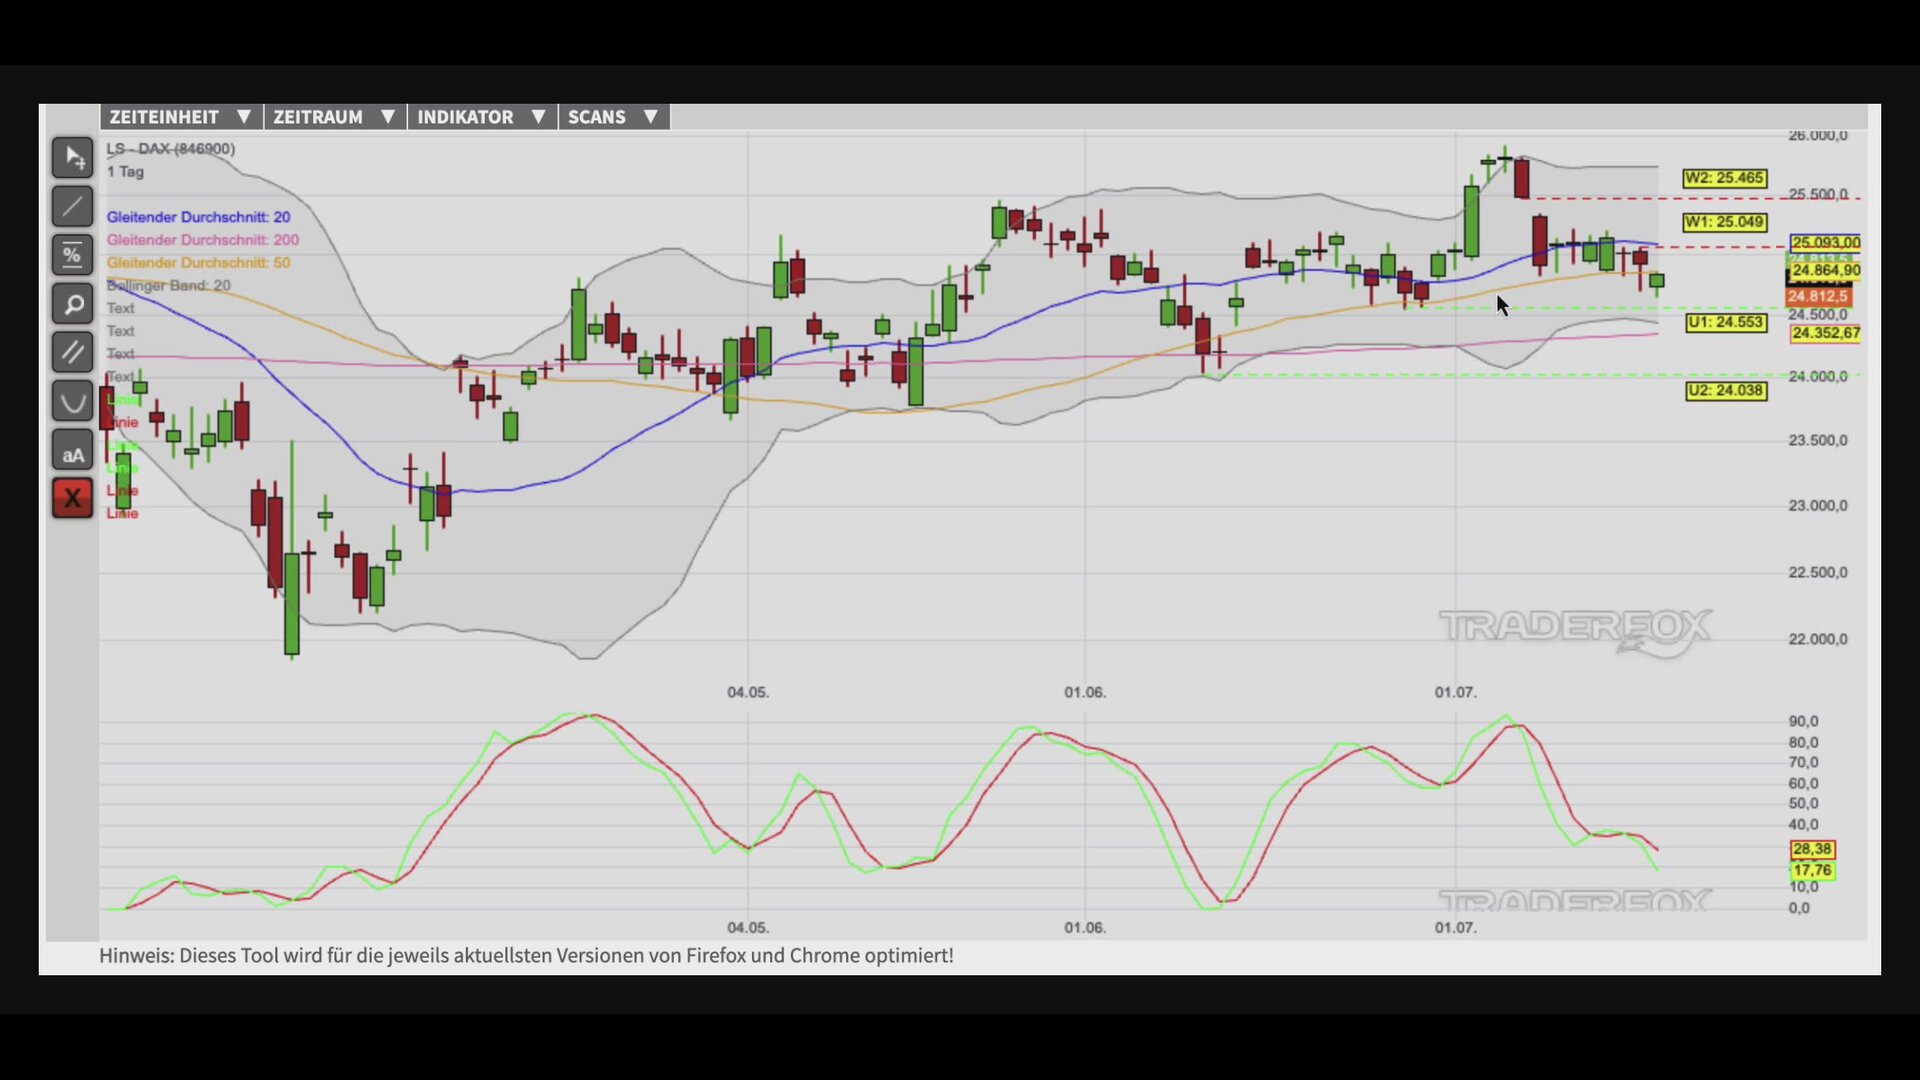Click the W2: 25.465 resistance label
This screenshot has width=1920, height=1080.
click(x=1725, y=178)
